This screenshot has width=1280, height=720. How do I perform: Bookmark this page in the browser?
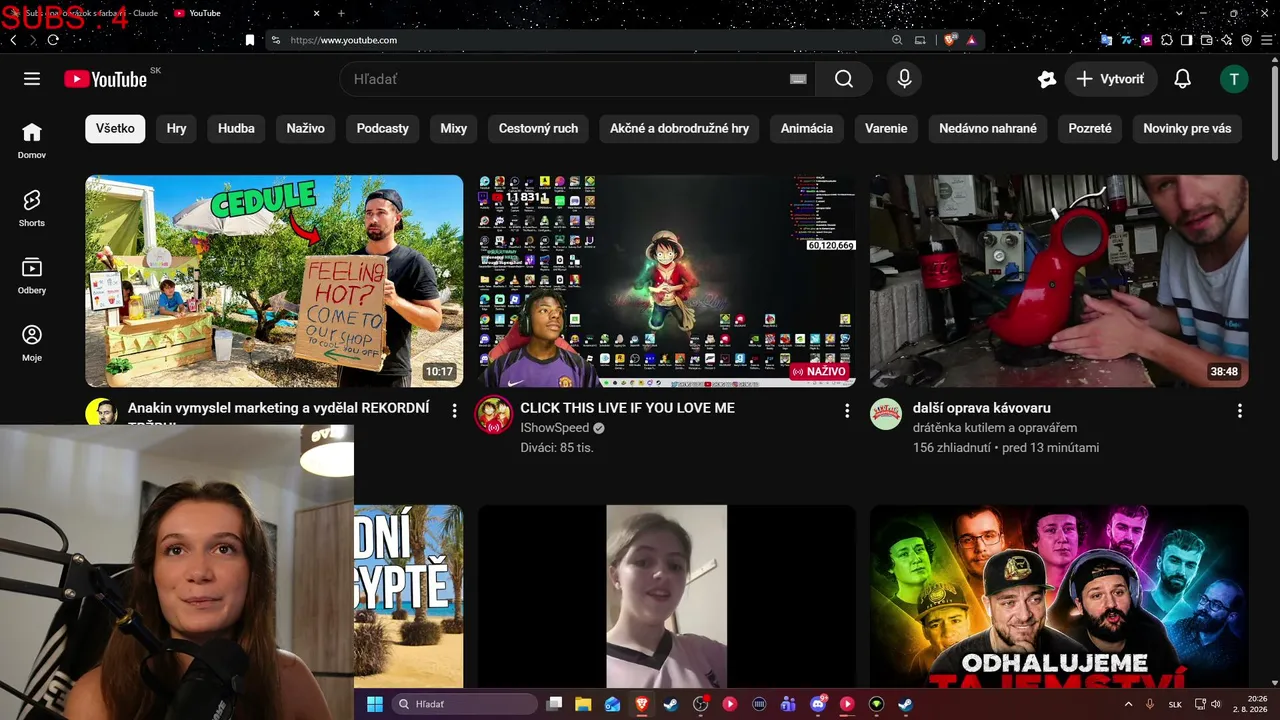[x=250, y=40]
